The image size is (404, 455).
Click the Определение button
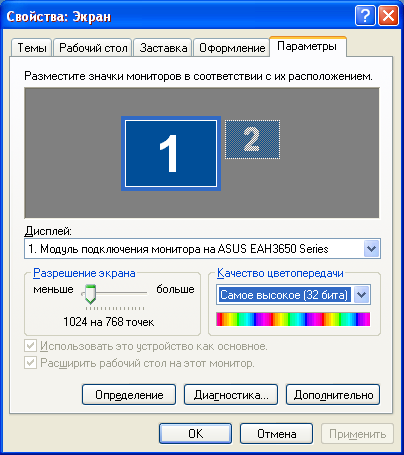tap(129, 395)
